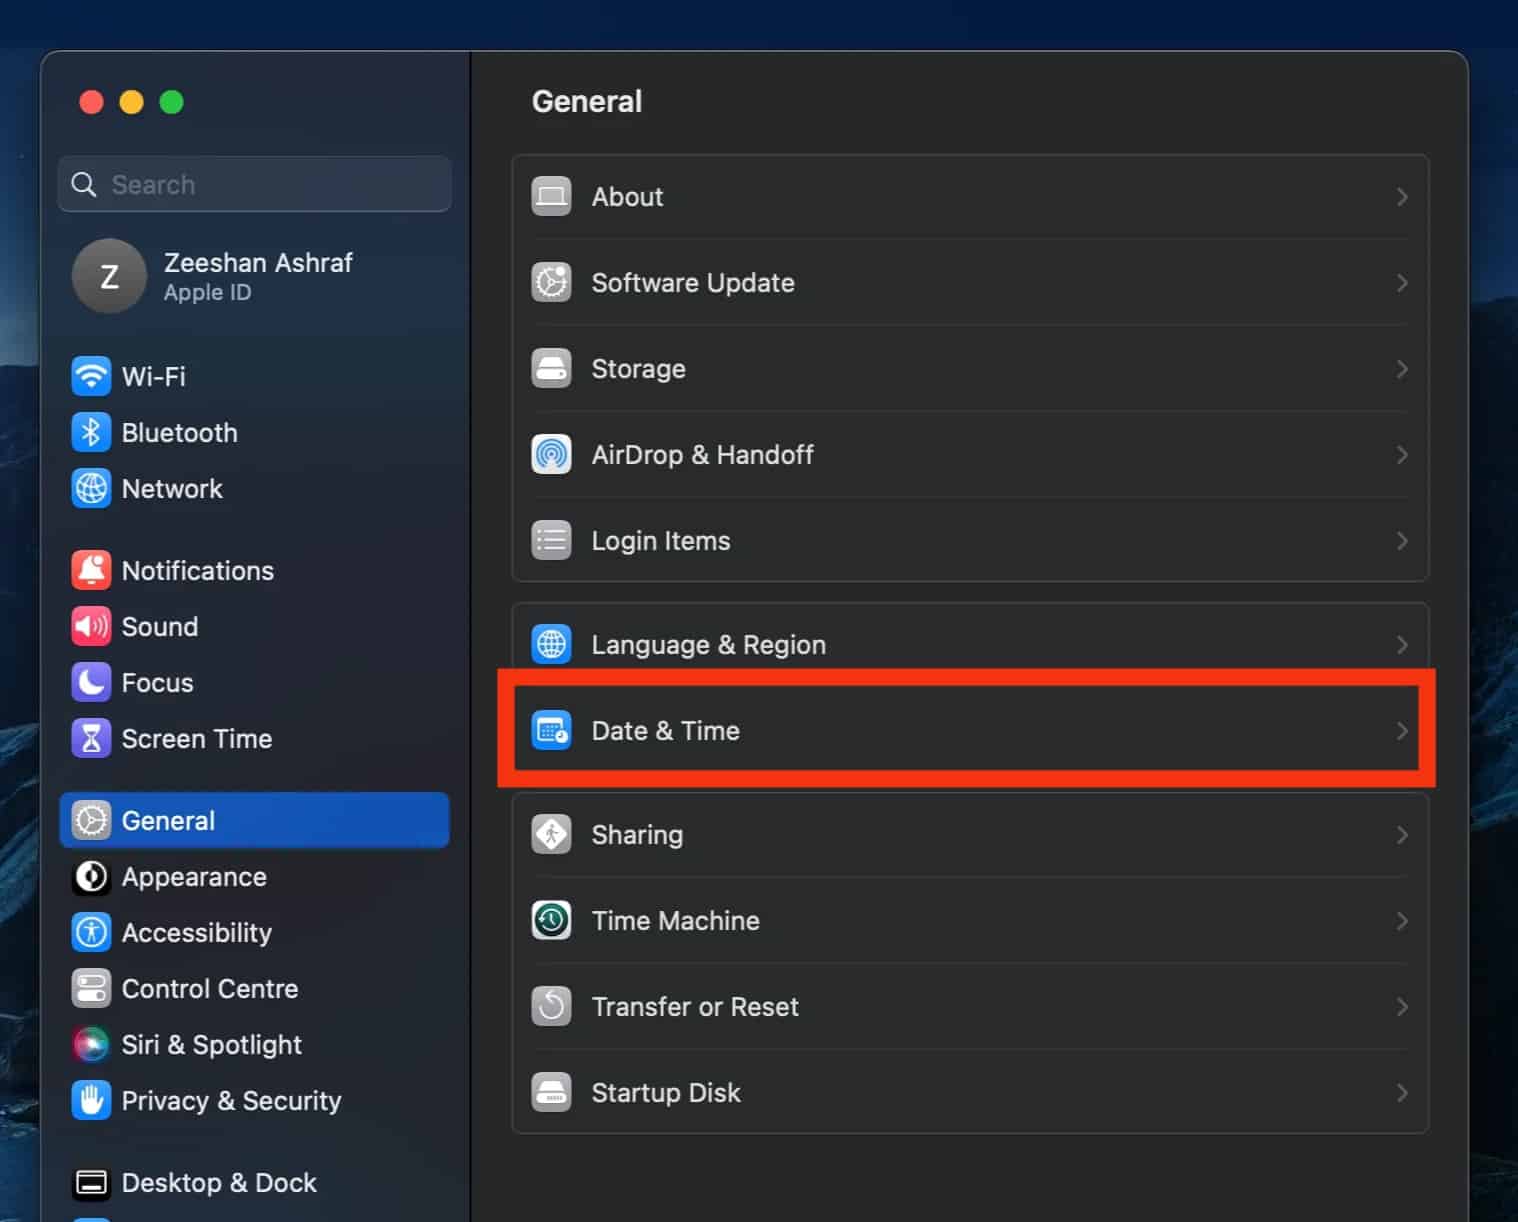Click the Bluetooth icon in sidebar
Image resolution: width=1518 pixels, height=1222 pixels.
(91, 432)
